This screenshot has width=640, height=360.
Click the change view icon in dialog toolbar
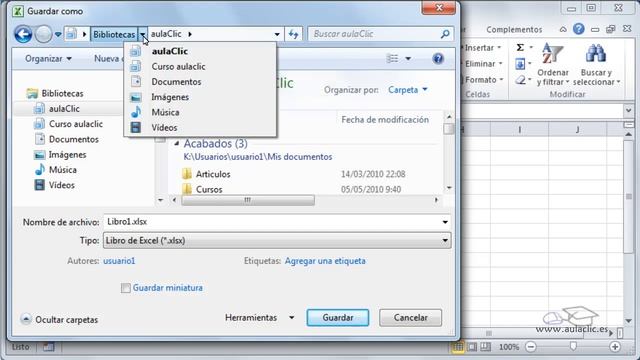click(x=392, y=59)
